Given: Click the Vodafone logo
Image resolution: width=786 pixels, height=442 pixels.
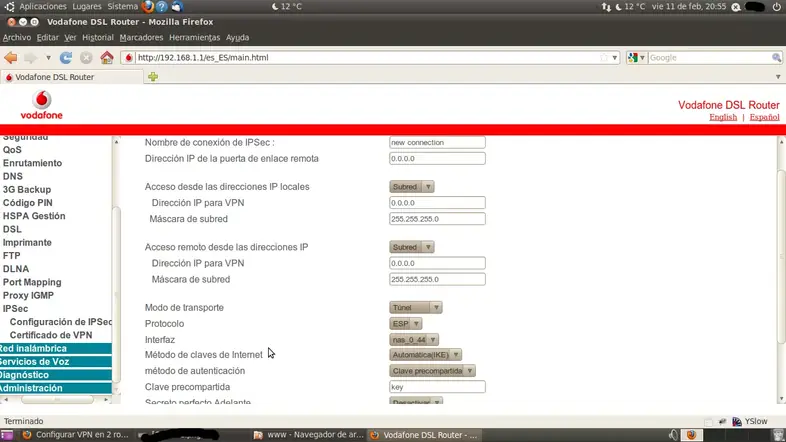Looking at the screenshot, I should point(42,105).
